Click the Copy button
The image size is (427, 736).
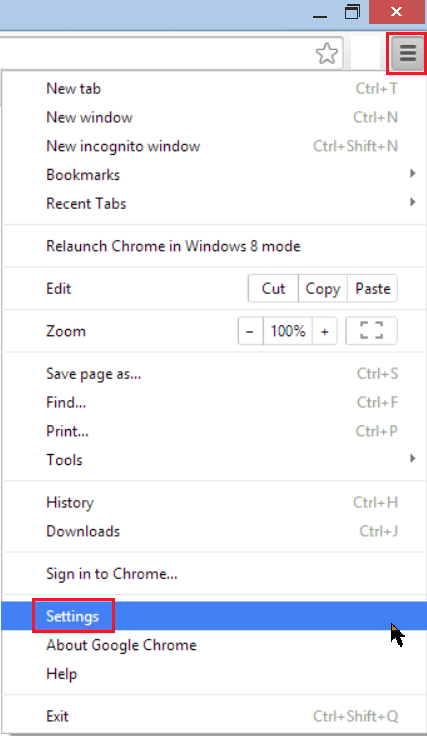coord(323,288)
